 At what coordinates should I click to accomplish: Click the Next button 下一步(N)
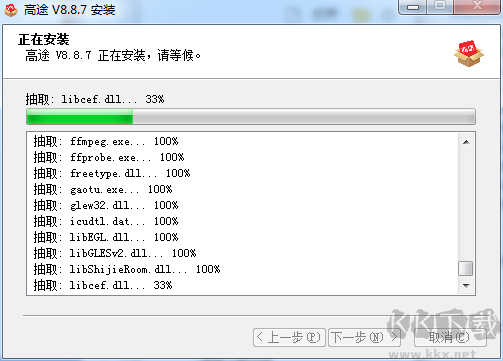365,337
